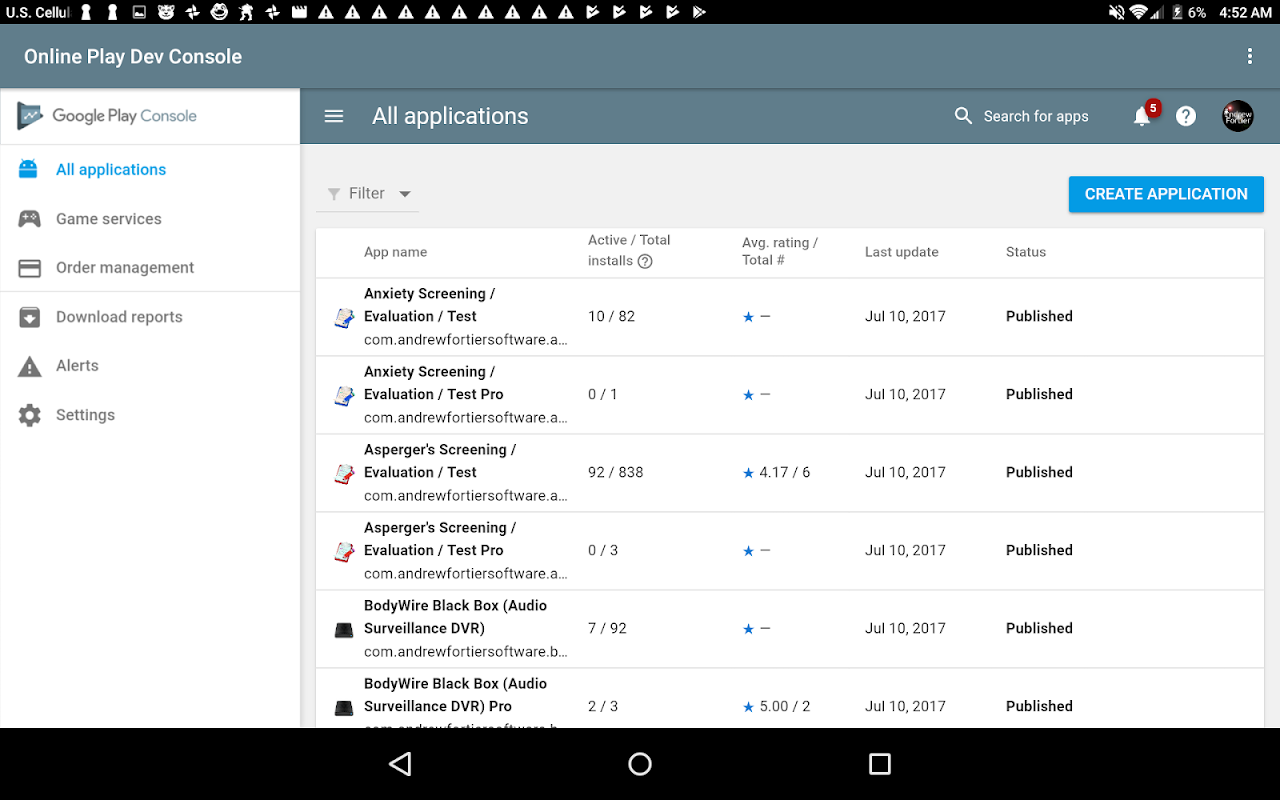Screen dimensions: 1280x800
Task: Click the 0 / 3 installs value
Action: tap(603, 550)
